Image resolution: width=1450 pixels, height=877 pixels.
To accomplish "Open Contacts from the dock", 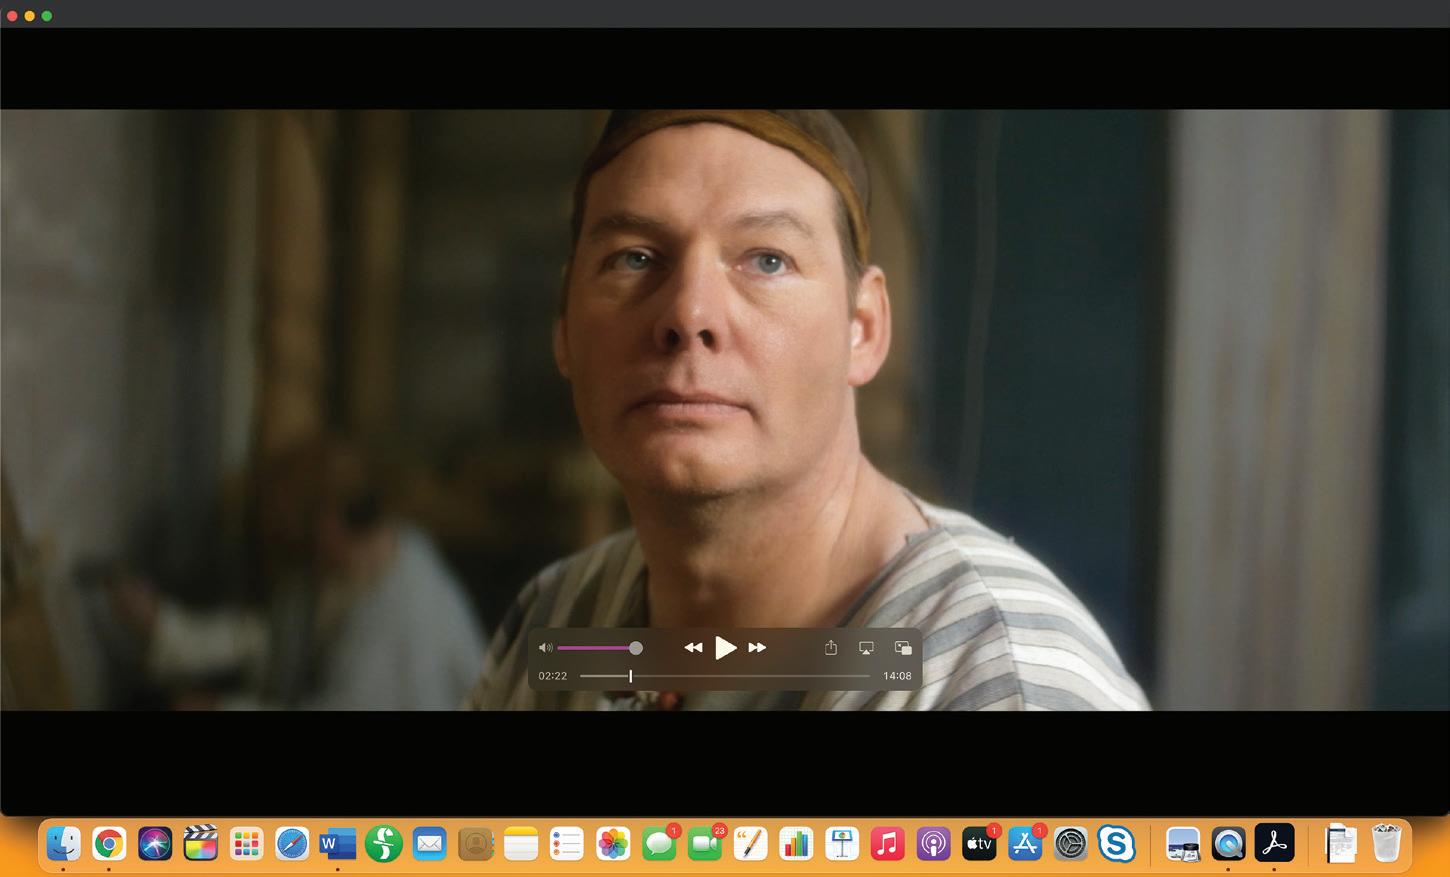I will click(x=475, y=845).
